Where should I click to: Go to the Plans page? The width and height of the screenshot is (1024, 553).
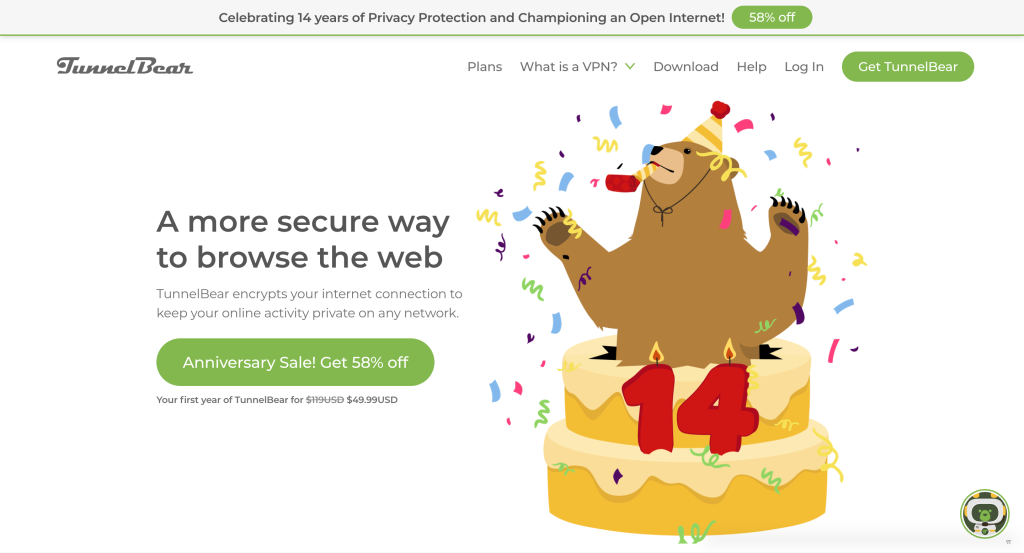(x=484, y=67)
